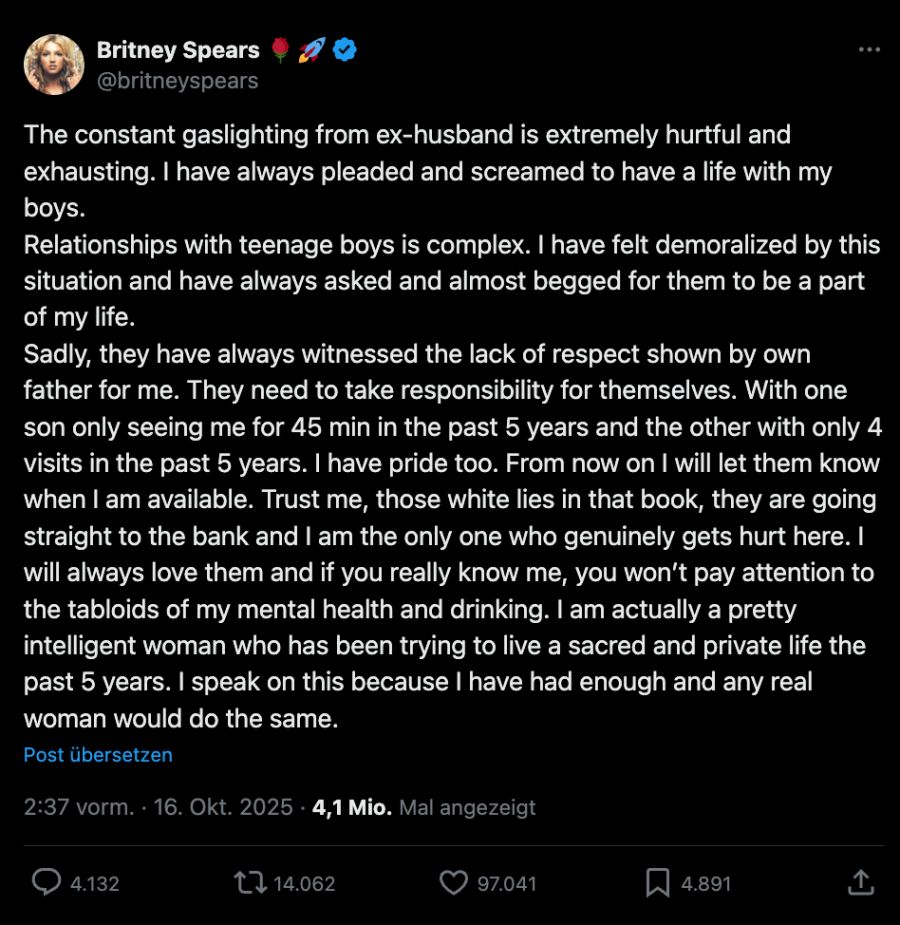The width and height of the screenshot is (900, 925).
Task: Bookmark the post with the bookmark icon
Action: coord(657,882)
